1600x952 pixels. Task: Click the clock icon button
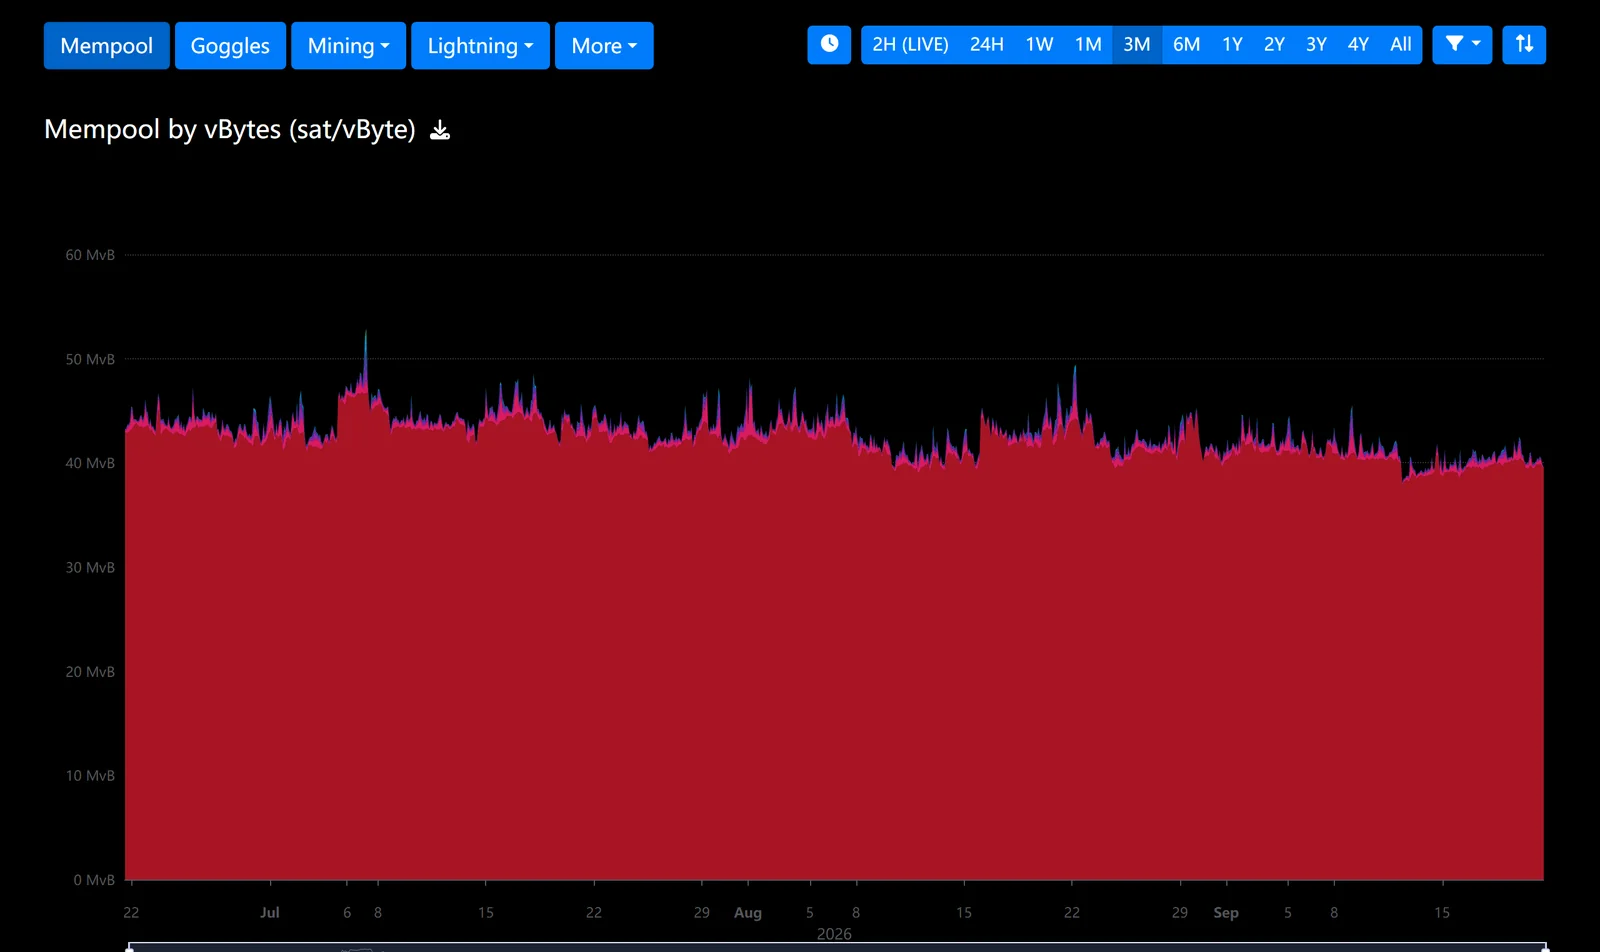[829, 45]
